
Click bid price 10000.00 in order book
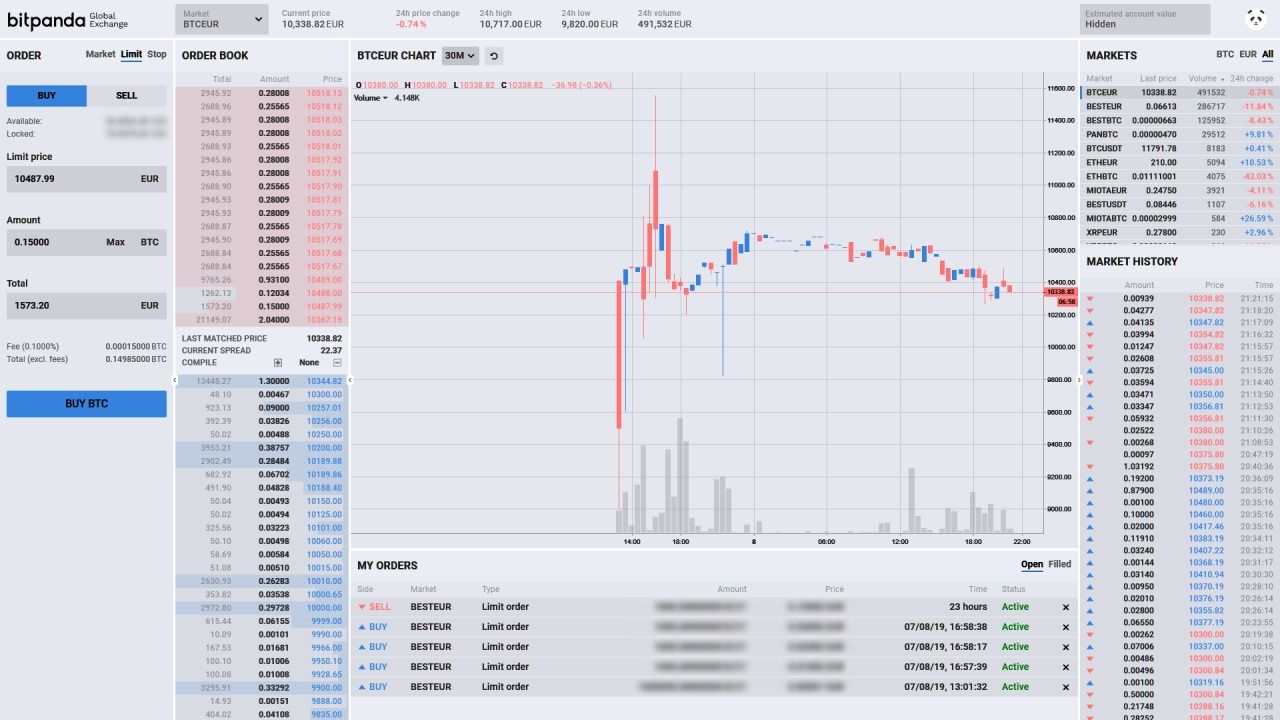click(324, 607)
